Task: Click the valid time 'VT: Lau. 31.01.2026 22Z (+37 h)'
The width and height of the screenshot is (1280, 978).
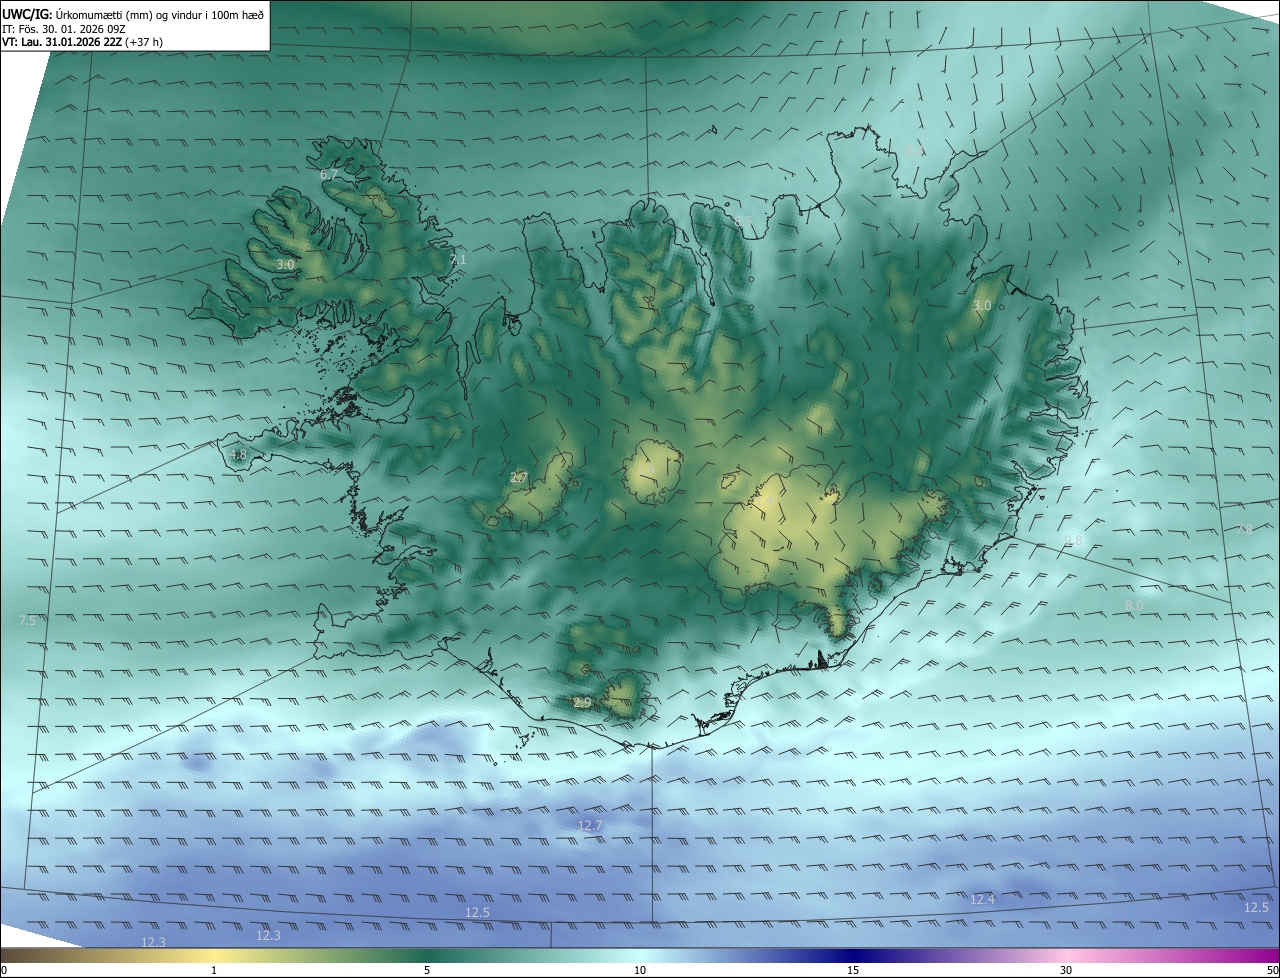Action: pos(82,42)
